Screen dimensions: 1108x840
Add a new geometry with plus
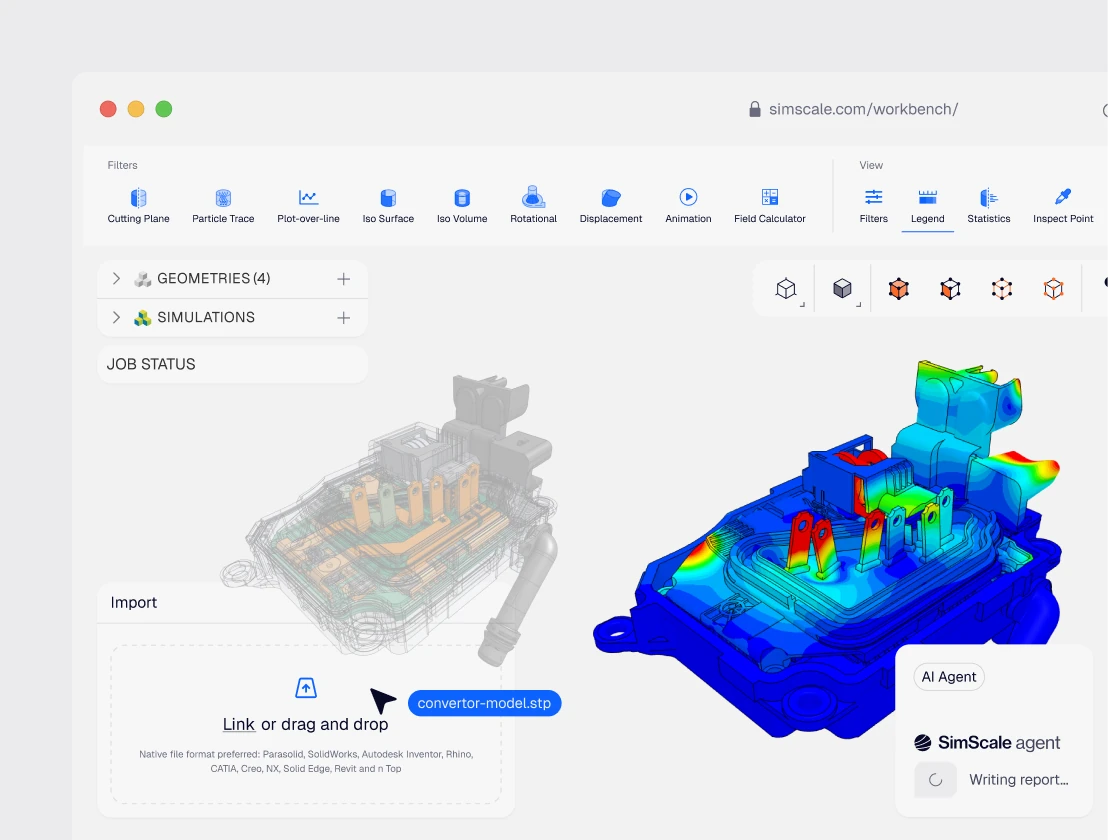tap(343, 279)
